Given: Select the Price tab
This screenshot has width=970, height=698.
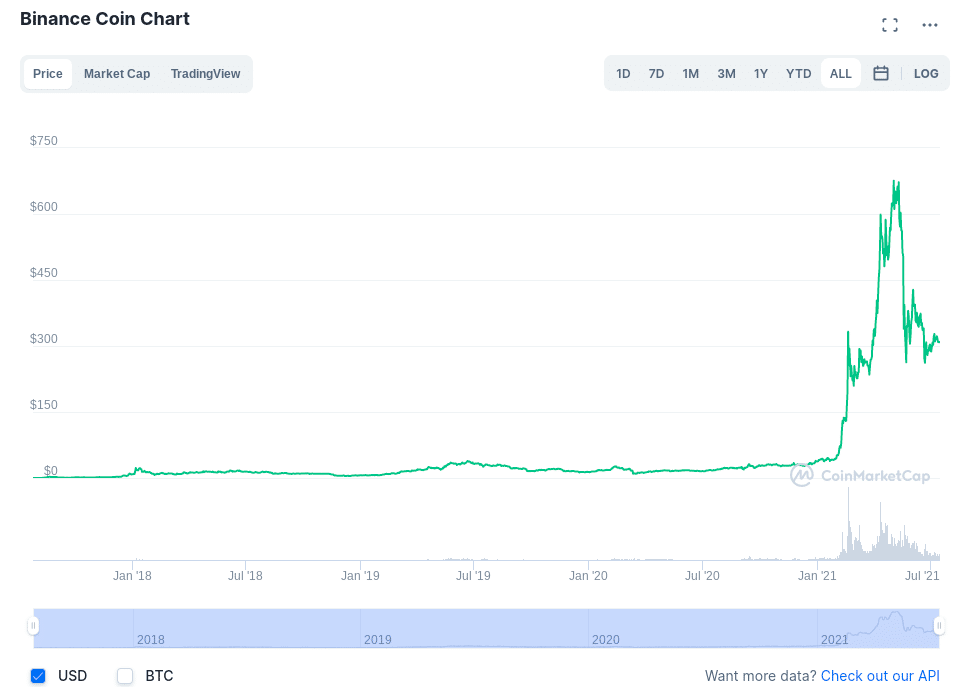Looking at the screenshot, I should coord(48,74).
